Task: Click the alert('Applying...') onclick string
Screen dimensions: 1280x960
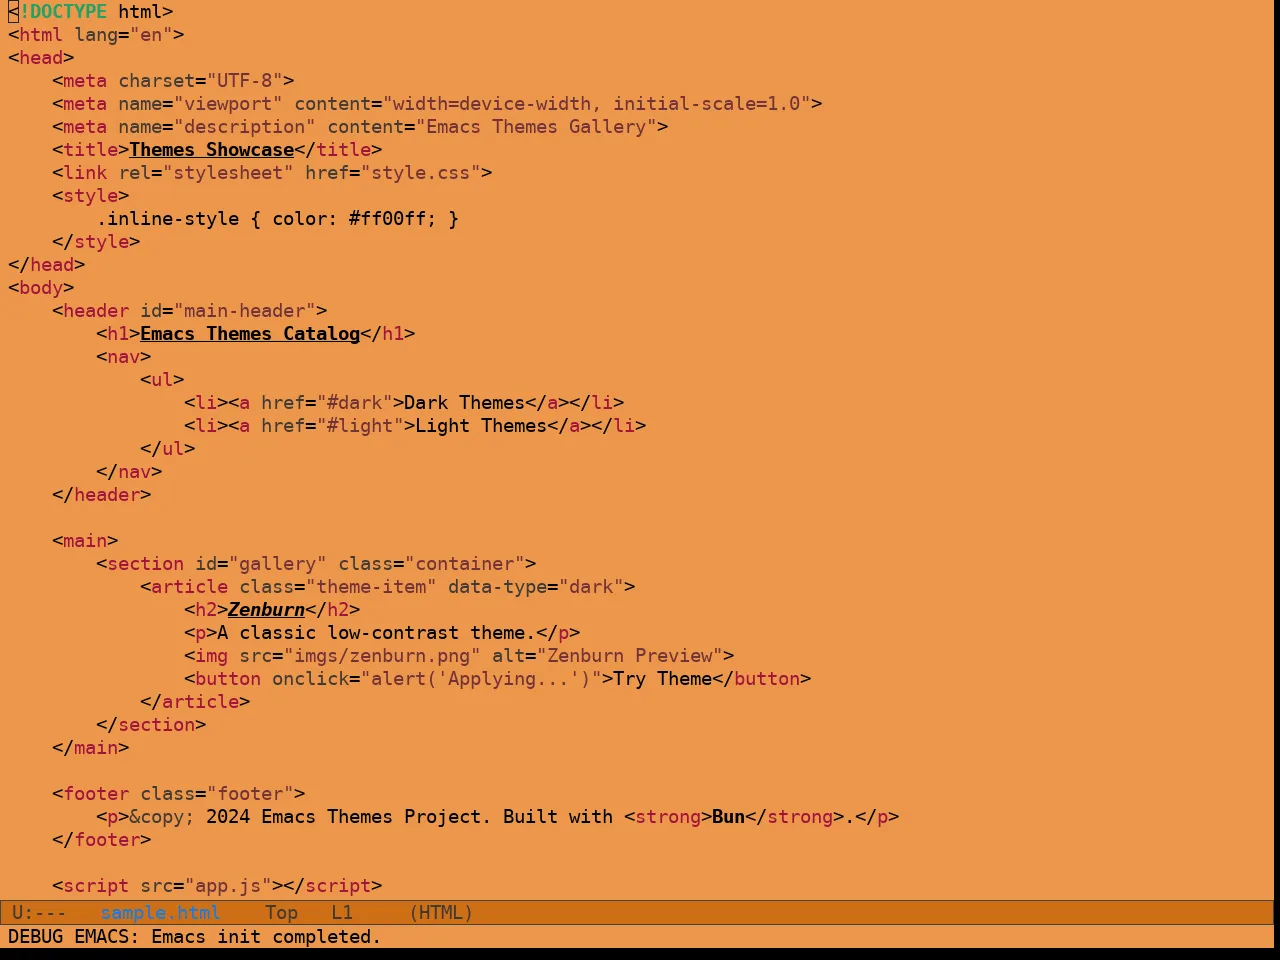Action: coord(481,679)
